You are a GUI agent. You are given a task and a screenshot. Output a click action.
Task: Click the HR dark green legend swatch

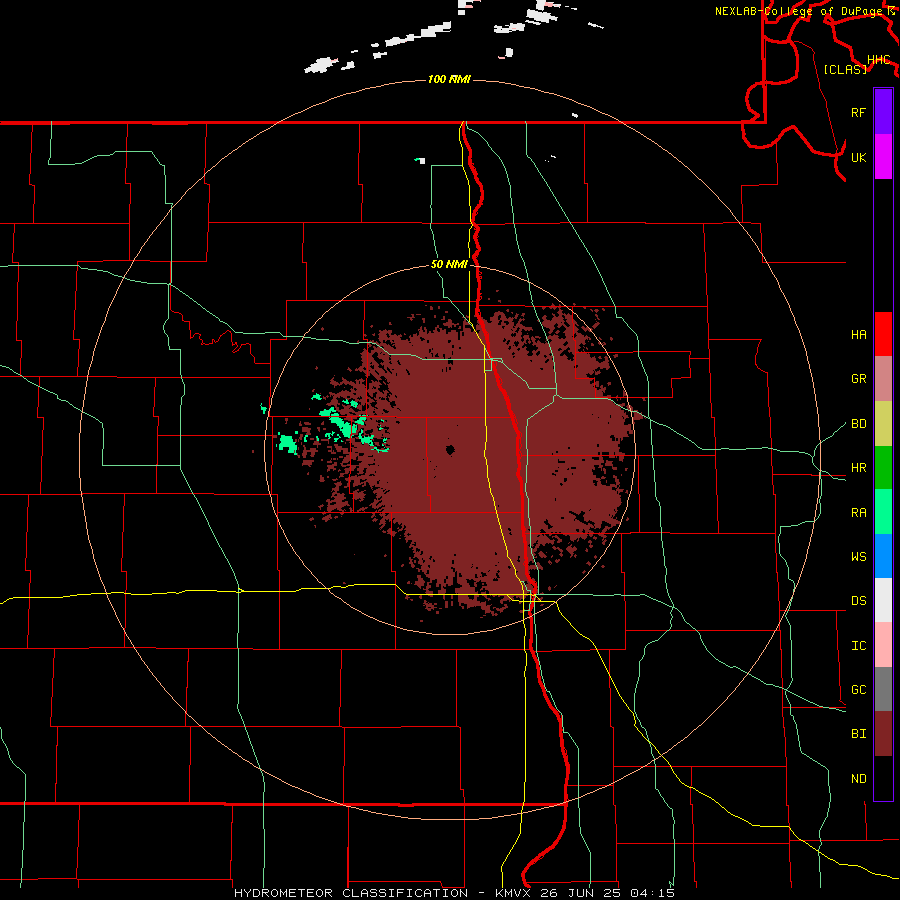coord(883,468)
